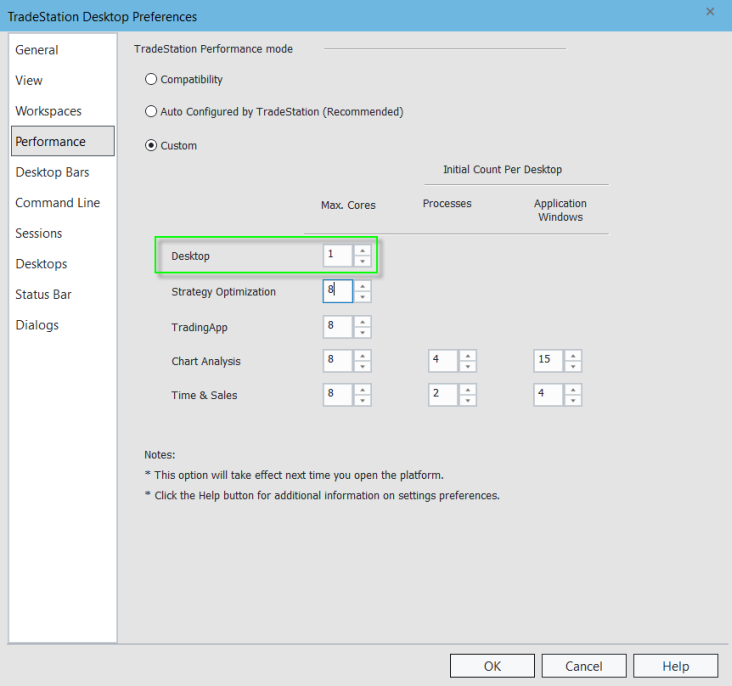
Task: Select the Custom performance mode
Action: point(151,146)
